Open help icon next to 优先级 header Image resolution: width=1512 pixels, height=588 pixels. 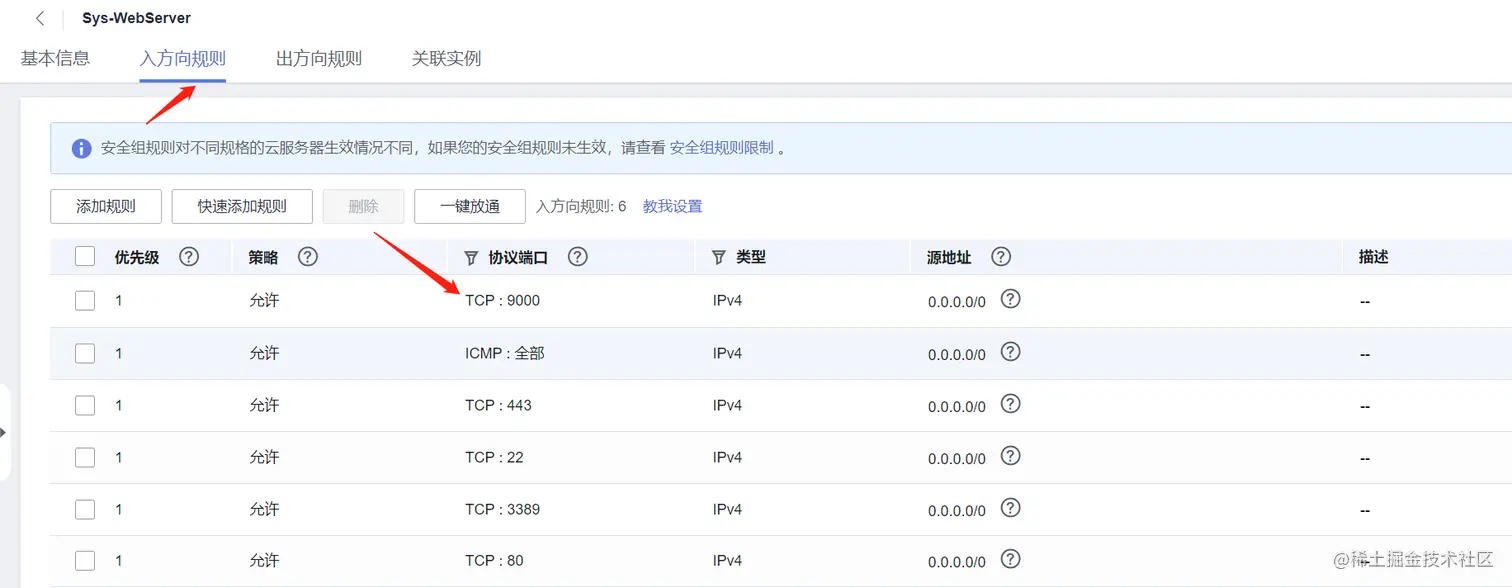click(189, 256)
